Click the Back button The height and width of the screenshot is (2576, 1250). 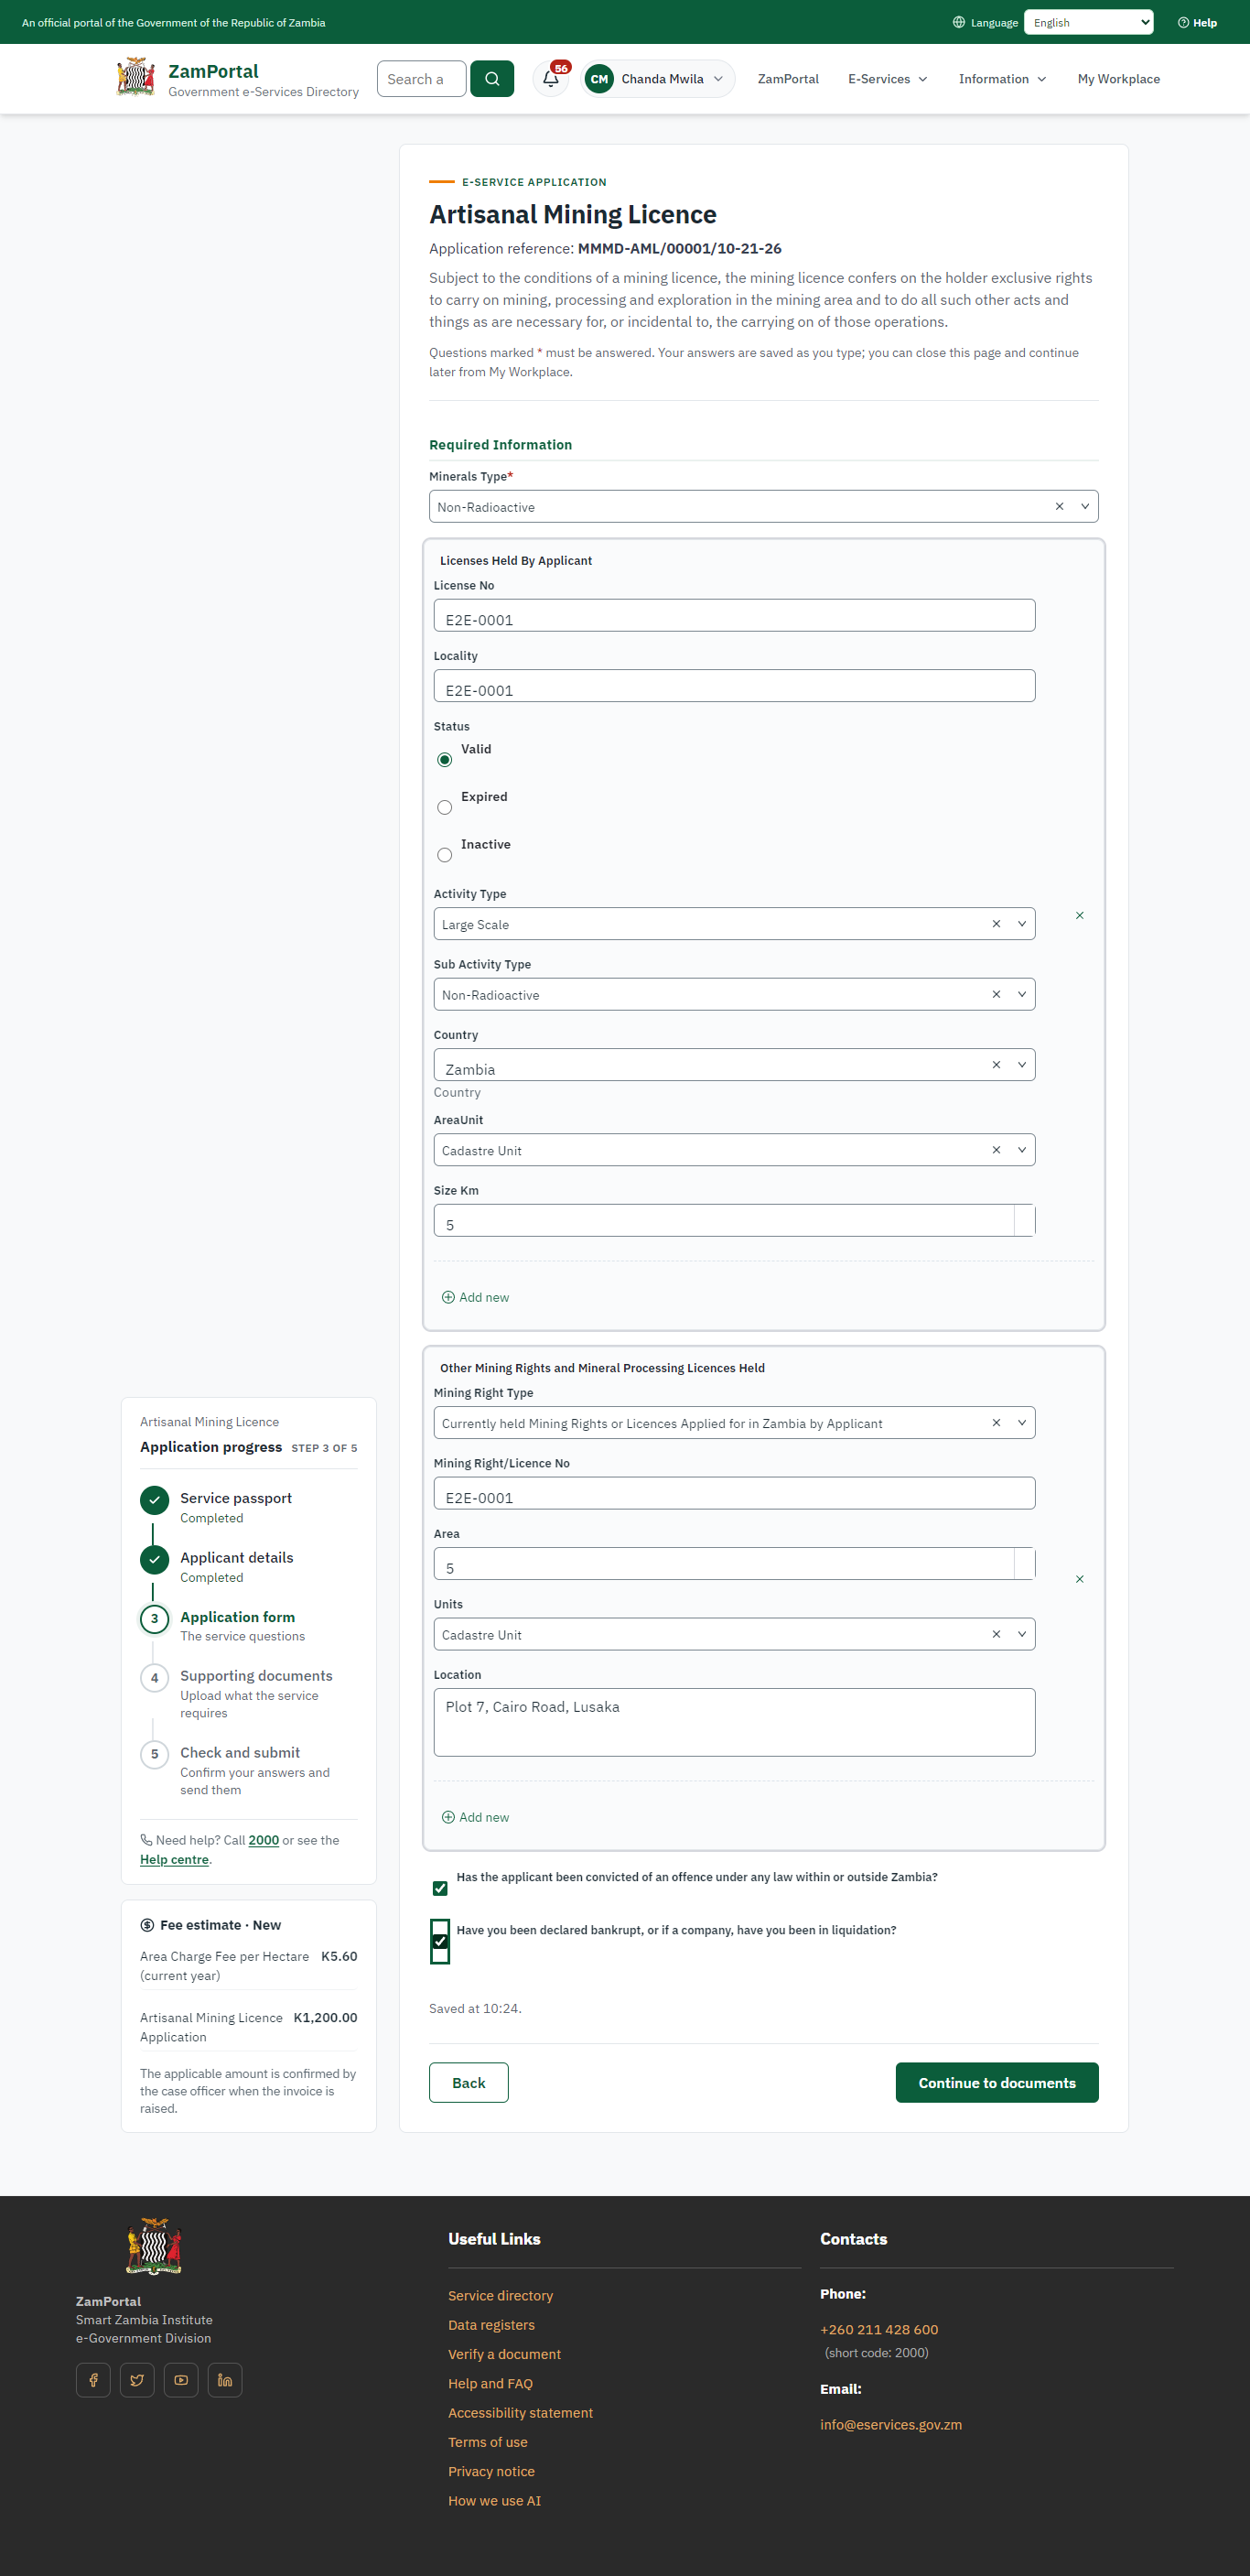click(x=469, y=2083)
